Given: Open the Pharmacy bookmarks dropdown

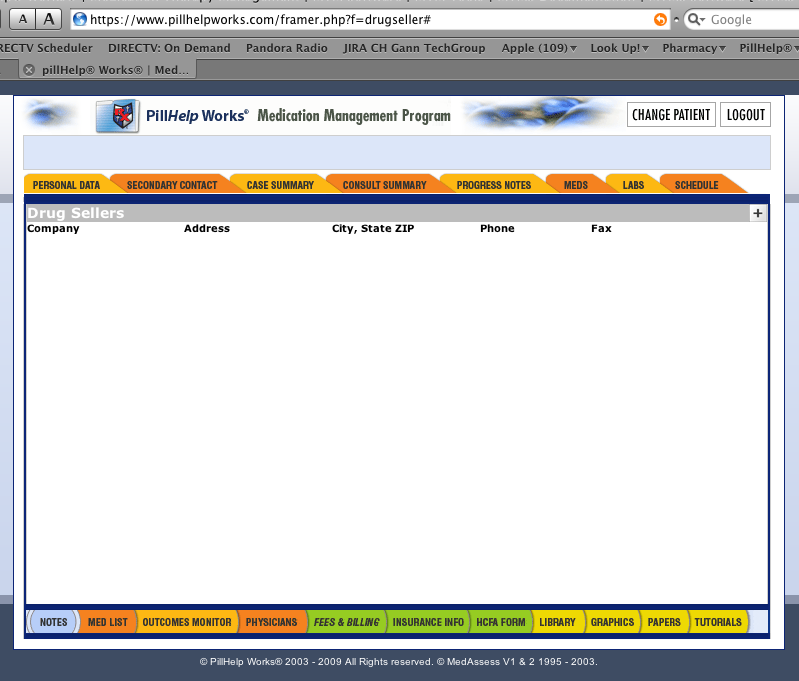Looking at the screenshot, I should tap(694, 47).
